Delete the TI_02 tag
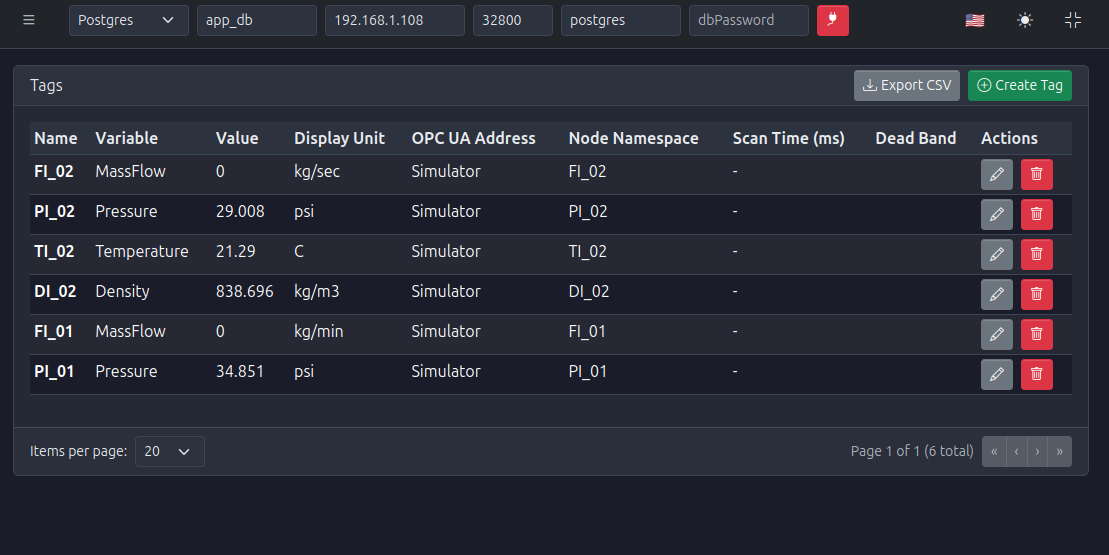 [1036, 255]
